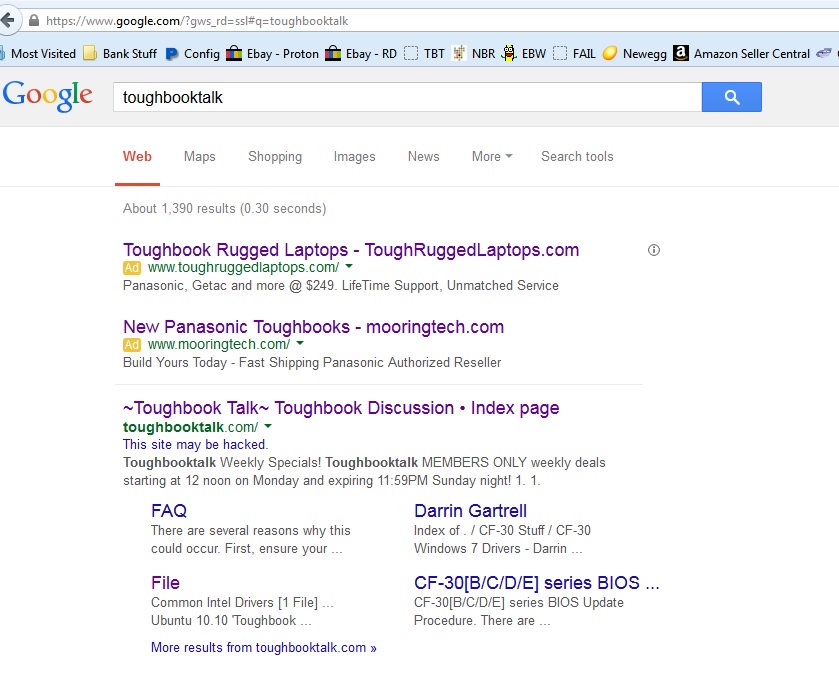Image resolution: width=839 pixels, height=674 pixels.
Task: Click the ad info circle icon
Action: tap(653, 250)
